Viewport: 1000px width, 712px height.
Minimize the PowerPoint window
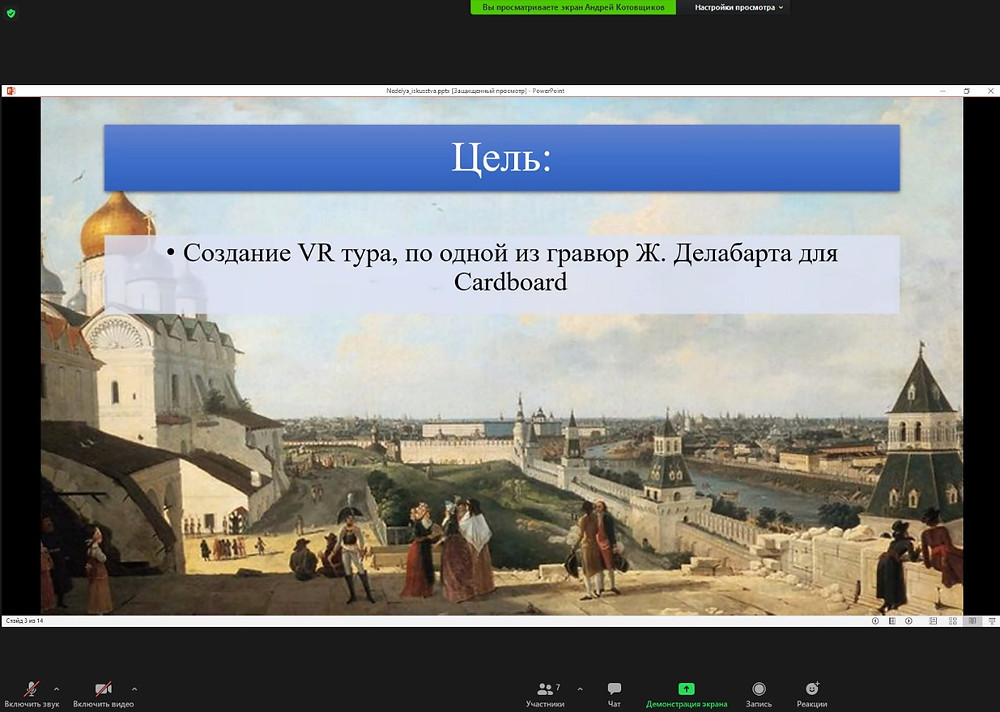[943, 91]
